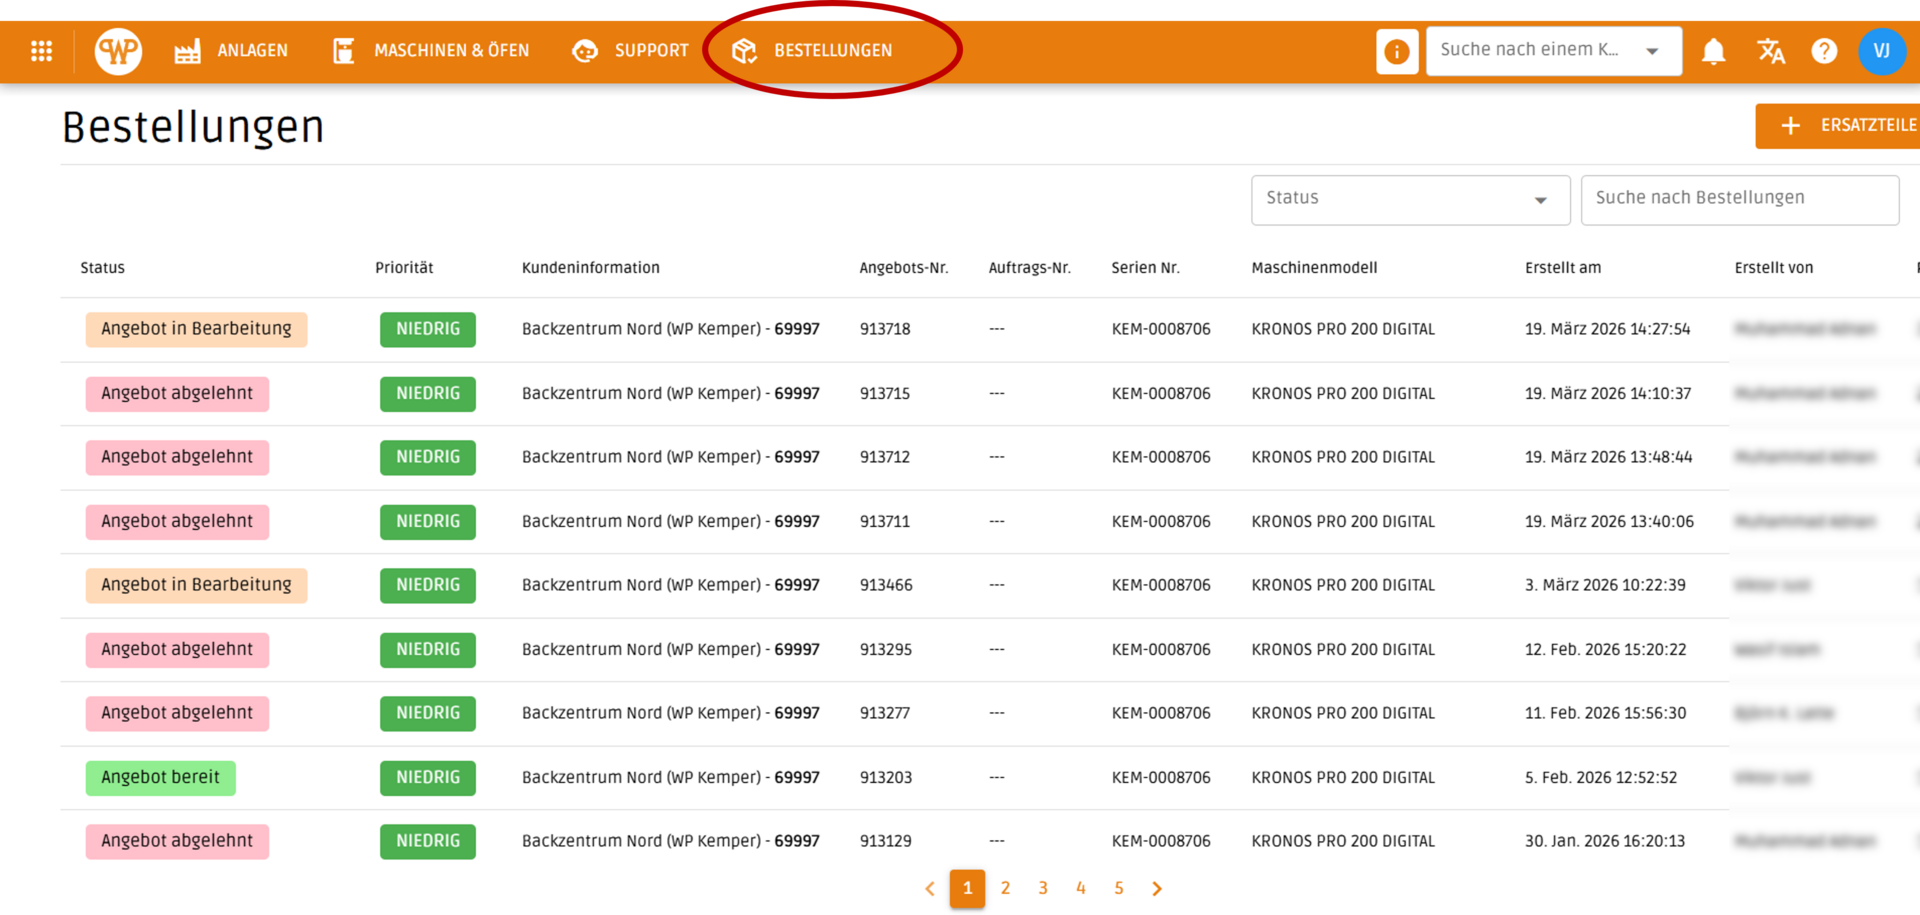
Task: Click the Auftrags-Nr. column header
Action: pyautogui.click(x=1029, y=268)
